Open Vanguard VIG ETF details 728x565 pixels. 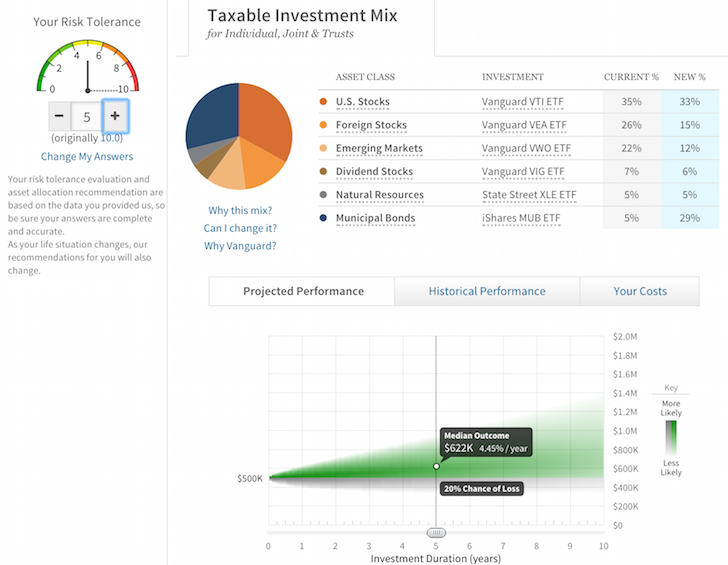[x=523, y=171]
